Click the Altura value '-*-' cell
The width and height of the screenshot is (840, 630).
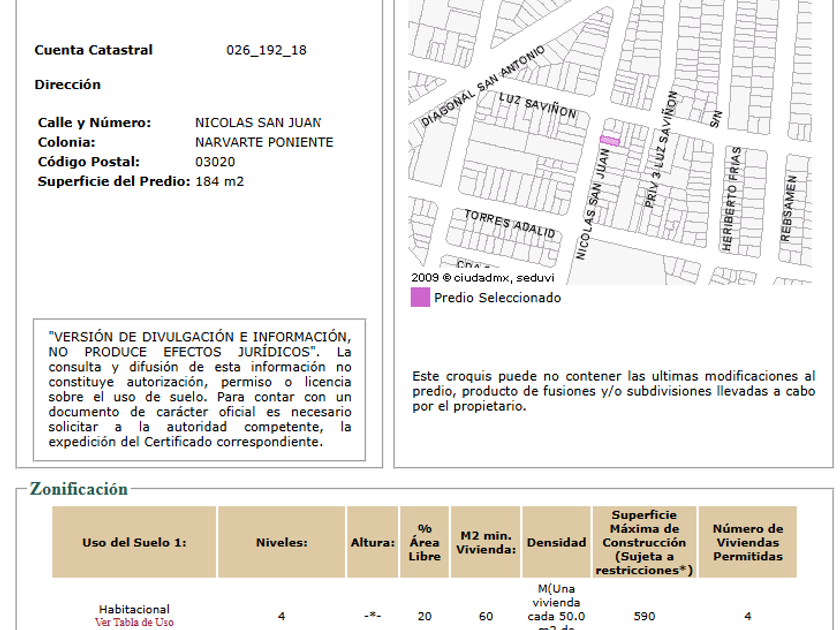tap(373, 616)
